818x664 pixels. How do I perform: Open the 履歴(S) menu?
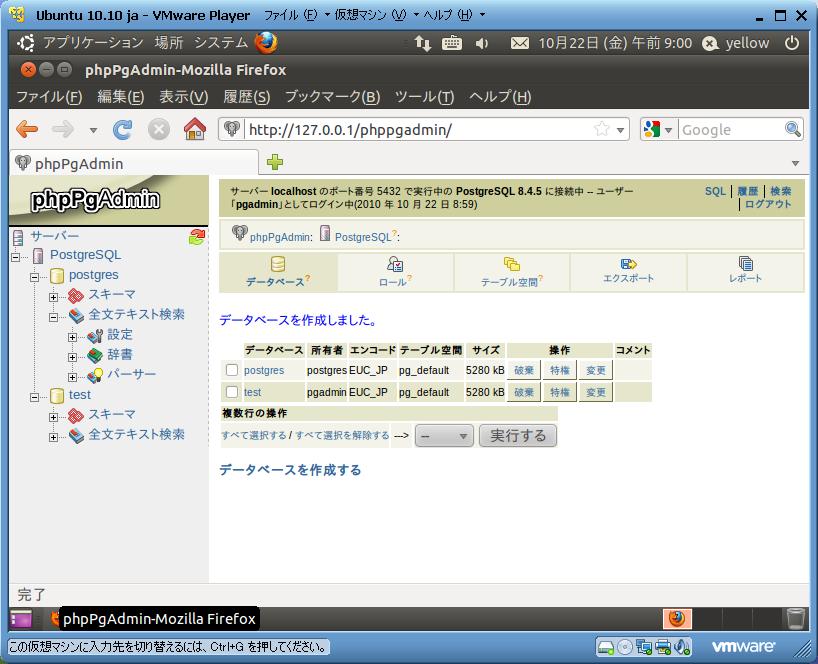click(247, 97)
